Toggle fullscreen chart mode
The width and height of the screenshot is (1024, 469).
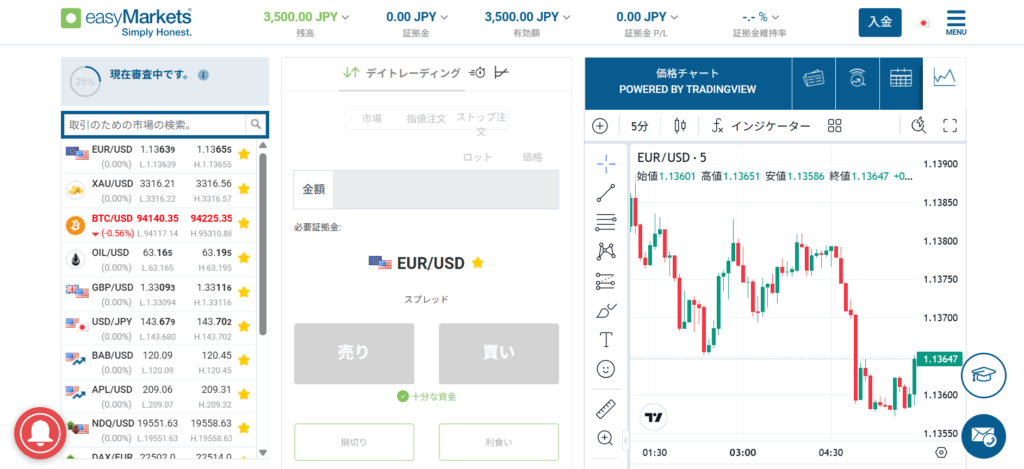coord(950,126)
